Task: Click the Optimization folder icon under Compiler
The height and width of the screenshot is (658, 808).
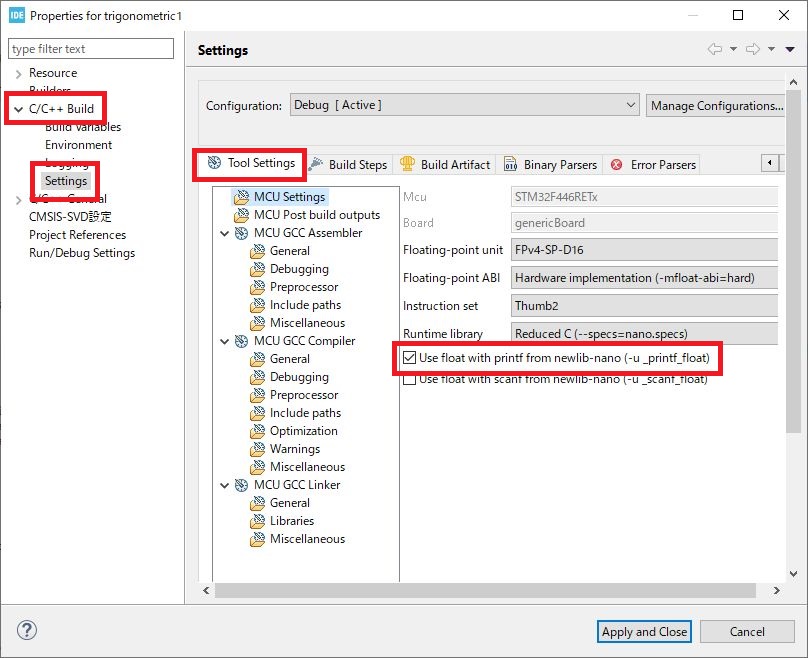Action: coord(258,431)
